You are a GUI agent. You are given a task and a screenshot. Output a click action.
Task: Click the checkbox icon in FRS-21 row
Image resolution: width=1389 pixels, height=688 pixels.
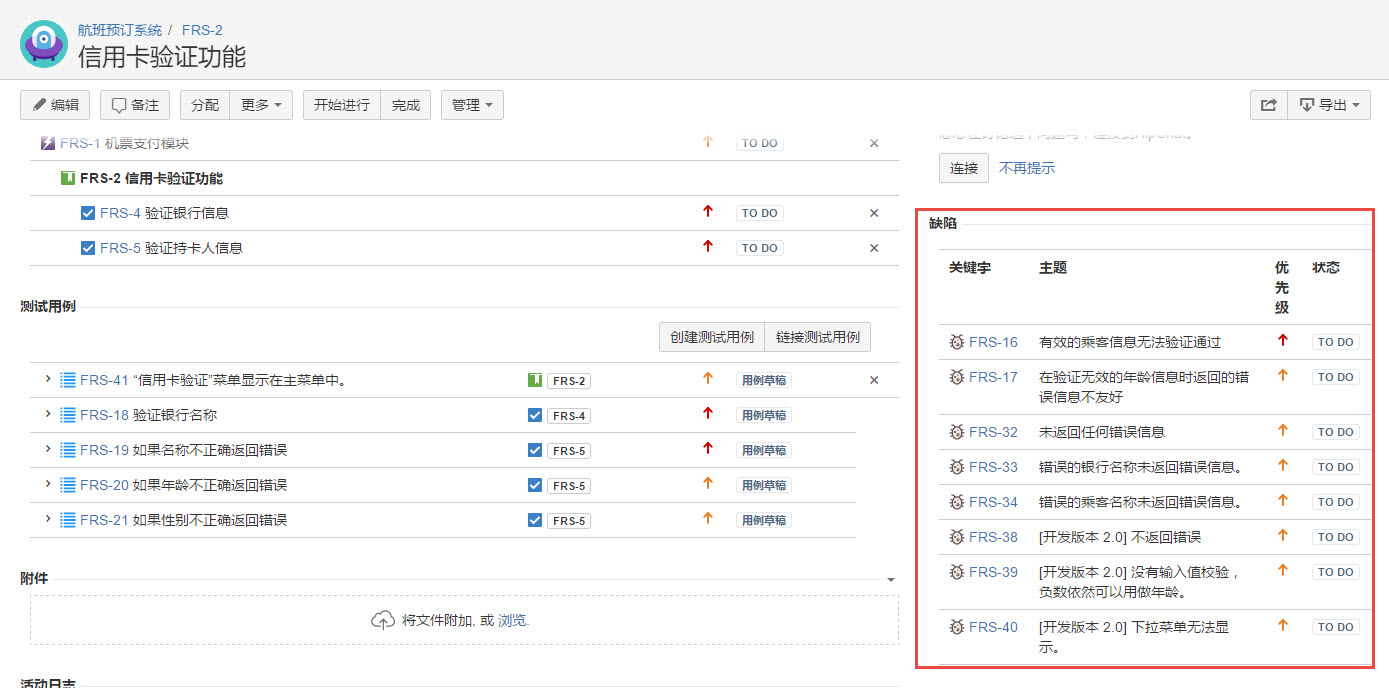[x=535, y=520]
